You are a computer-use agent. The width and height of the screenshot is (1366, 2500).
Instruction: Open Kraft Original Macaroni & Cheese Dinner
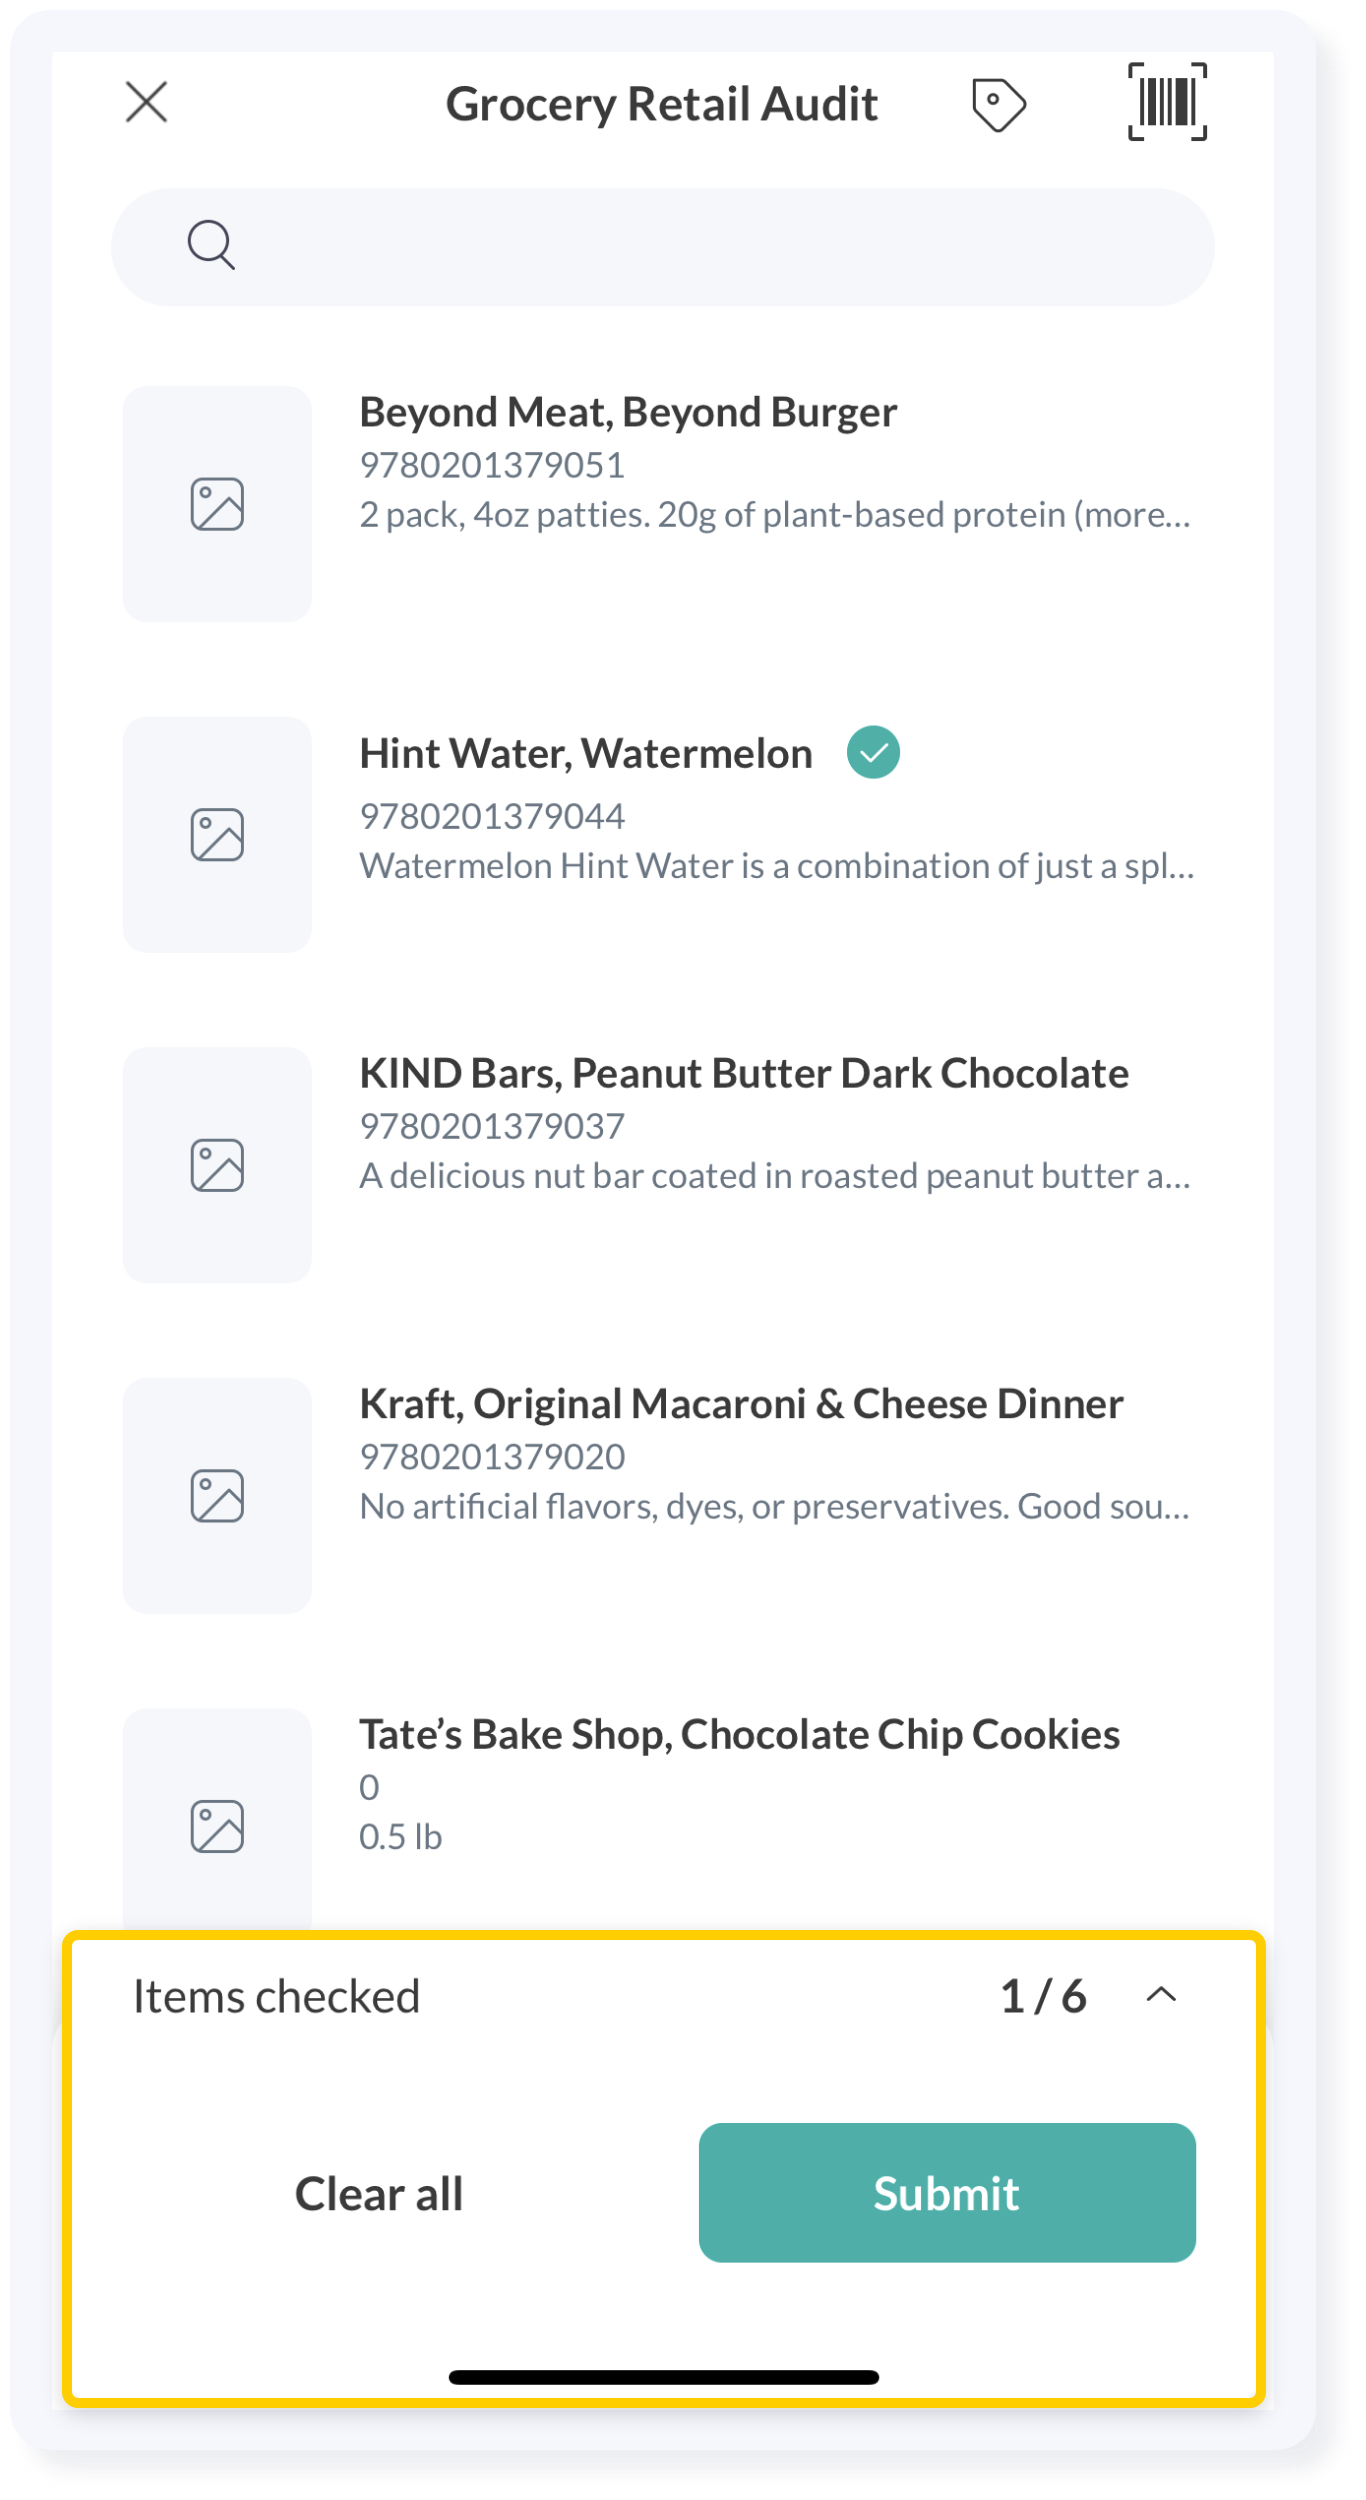tap(741, 1405)
